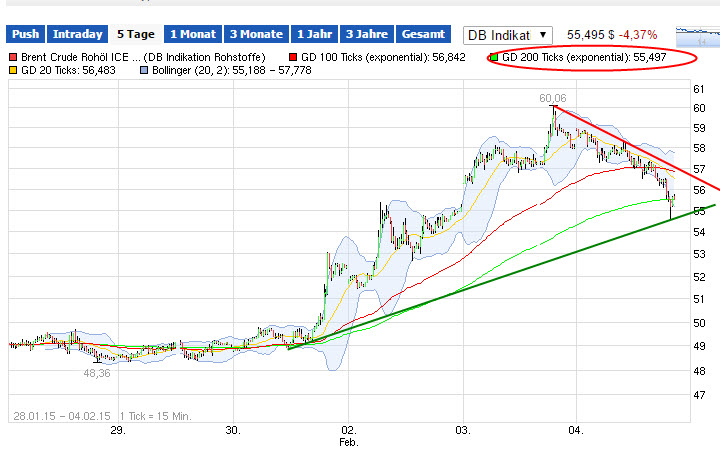Screen dimensions: 720x454
Task: Click the red GD 100 Ticks swatch
Action: tap(293, 57)
